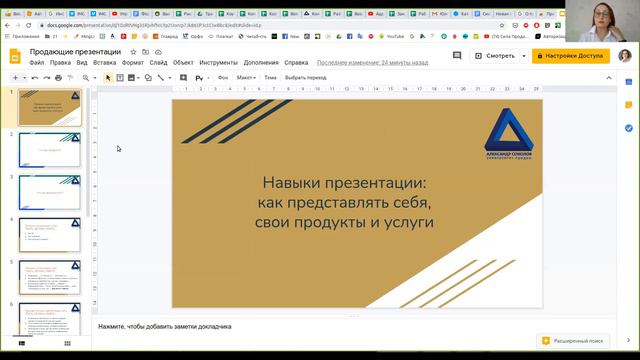This screenshot has width=640, height=360.
Task: Expand the image insert dropdown arrow
Action: click(138, 78)
